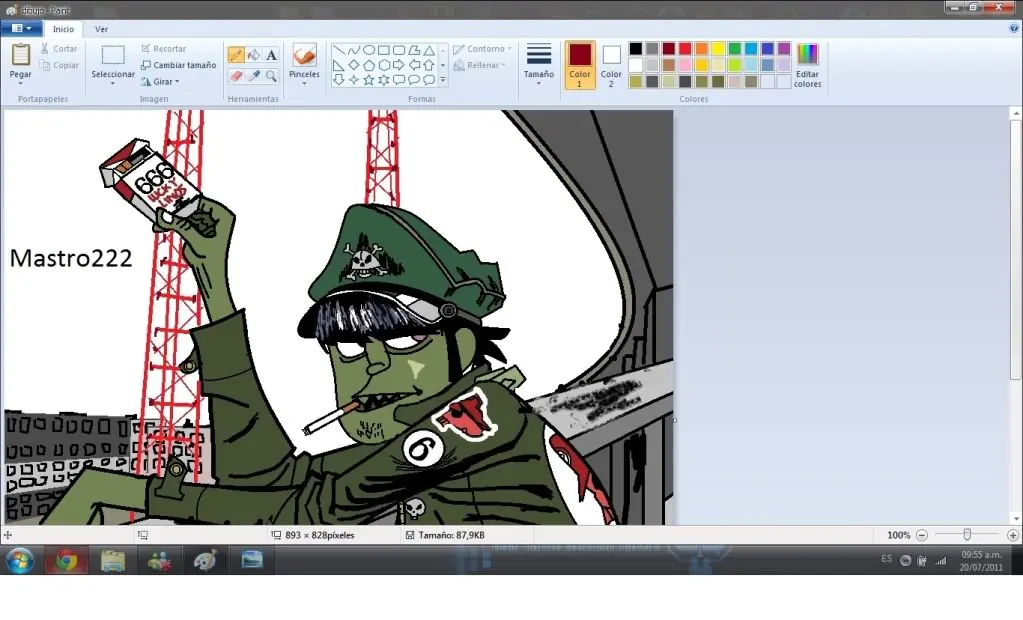This screenshot has height=620, width=1023.
Task: Click the Copiar button
Action: click(x=59, y=65)
